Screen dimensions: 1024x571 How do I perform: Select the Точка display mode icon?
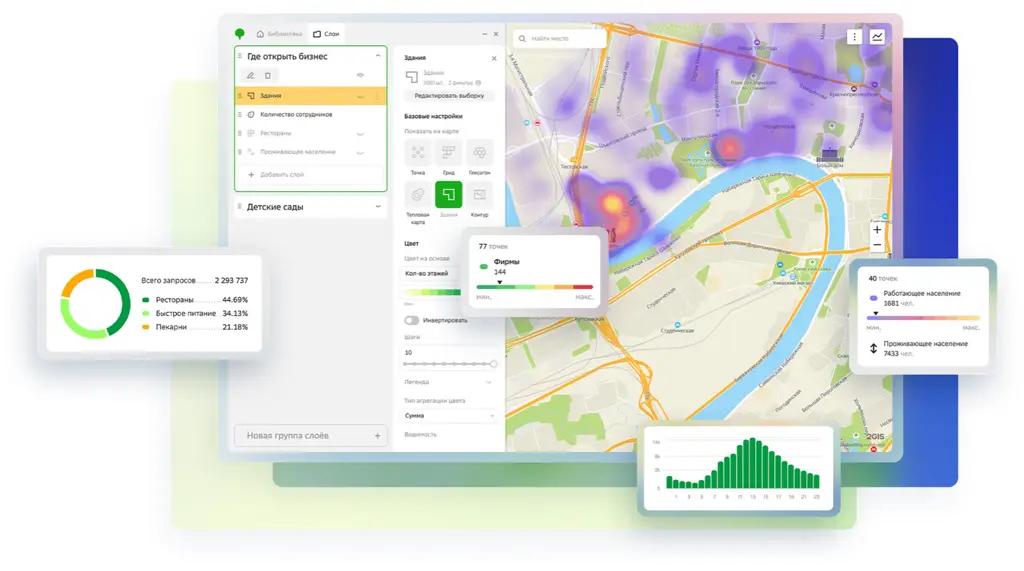click(x=418, y=153)
